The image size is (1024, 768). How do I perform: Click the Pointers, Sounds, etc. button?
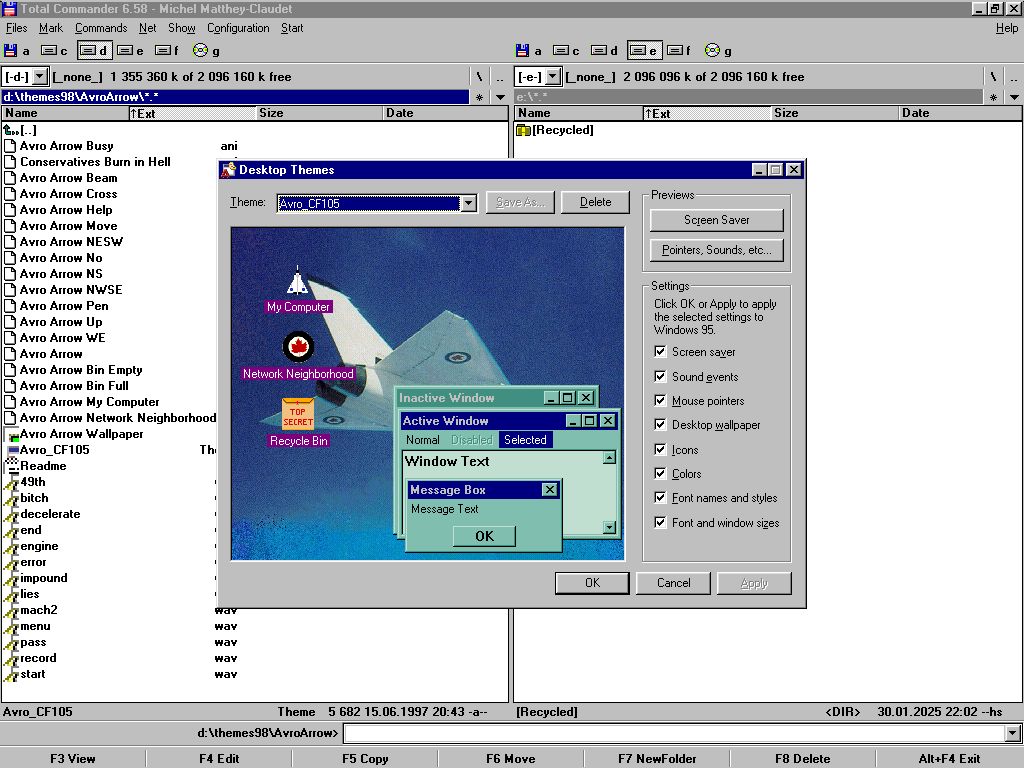[x=716, y=250]
